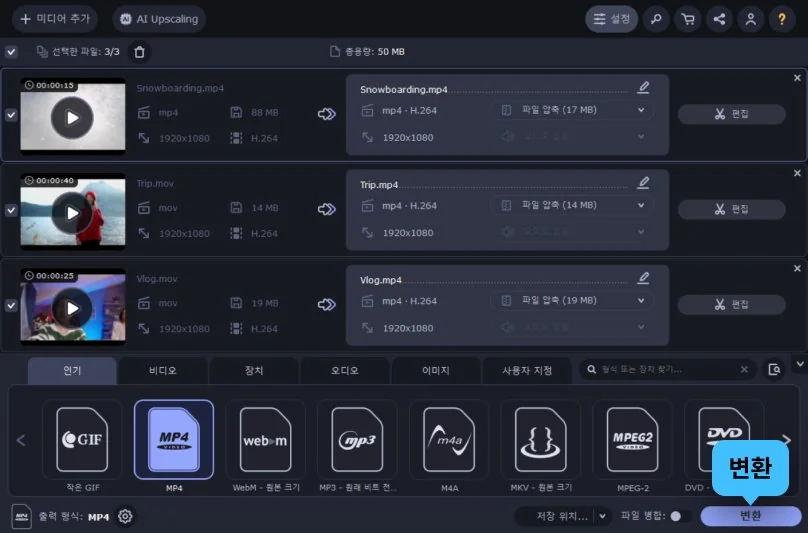The image size is (808, 533).
Task: Remove Vlog.mov from the list
Action: coord(797,269)
